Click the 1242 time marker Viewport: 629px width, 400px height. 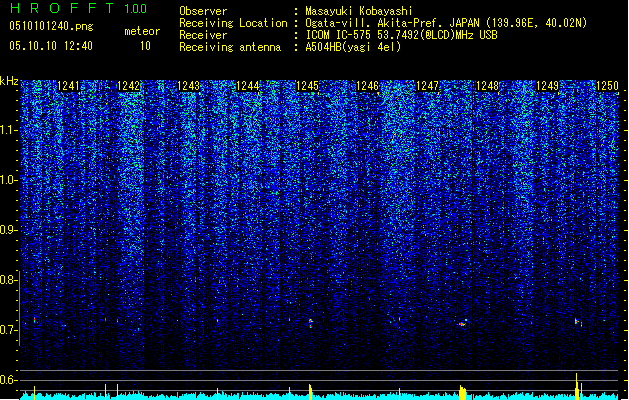tap(128, 86)
